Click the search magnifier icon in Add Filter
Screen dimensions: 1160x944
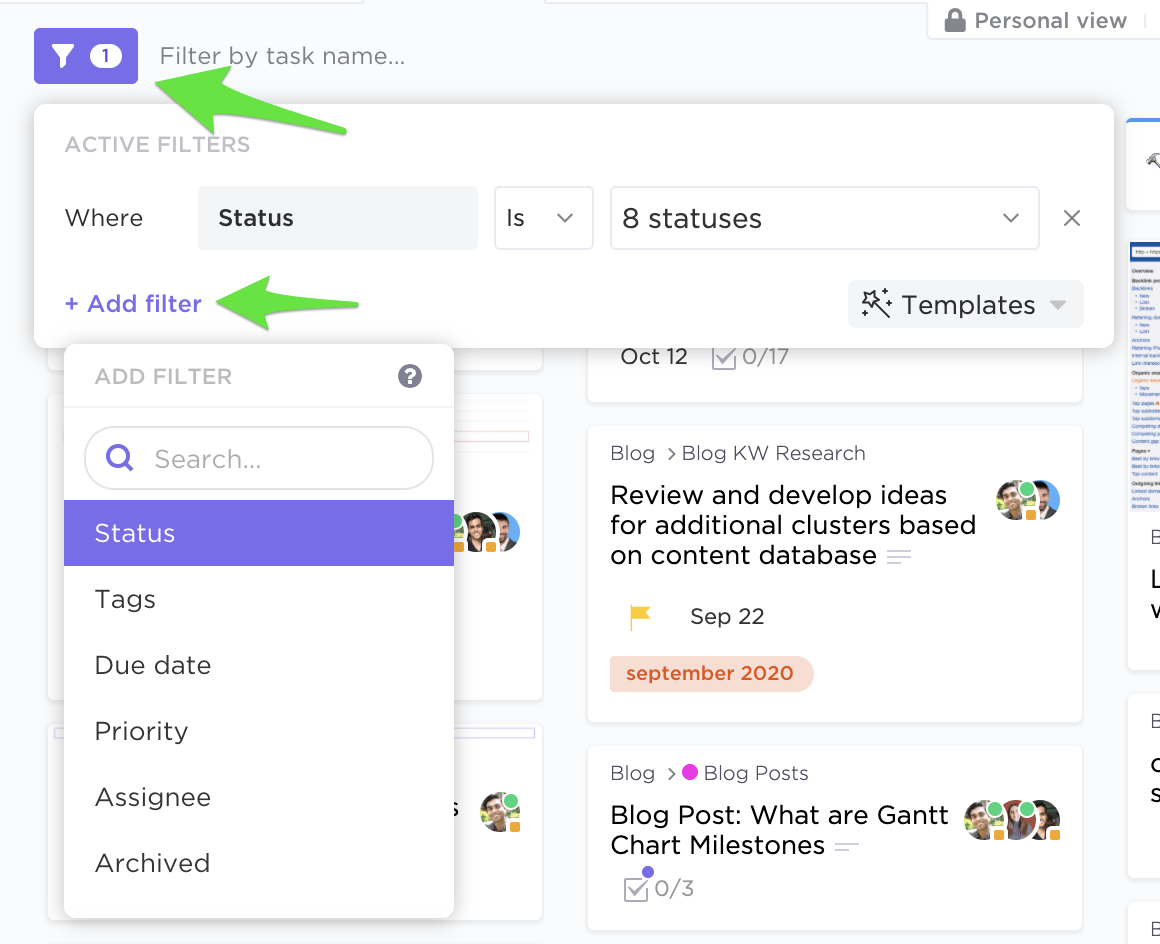(x=120, y=459)
